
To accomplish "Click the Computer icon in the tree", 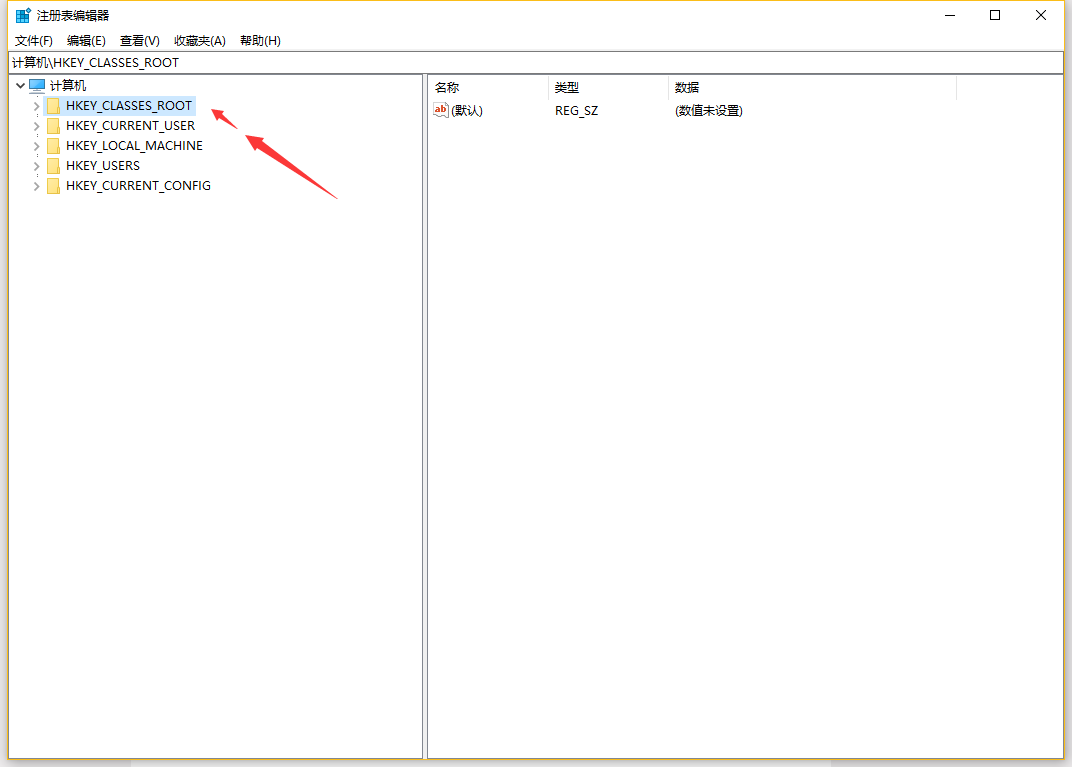I will 38,86.
